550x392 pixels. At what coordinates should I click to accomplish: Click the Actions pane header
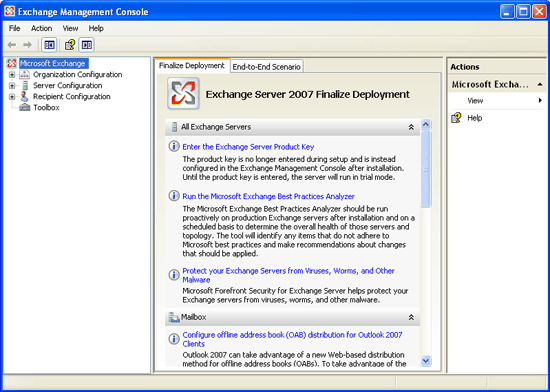pyautogui.click(x=497, y=67)
